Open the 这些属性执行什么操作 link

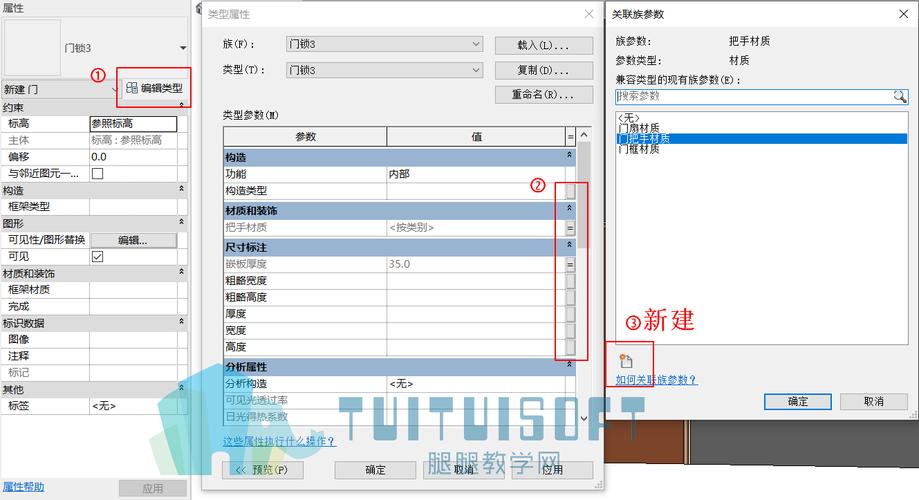pos(279,441)
